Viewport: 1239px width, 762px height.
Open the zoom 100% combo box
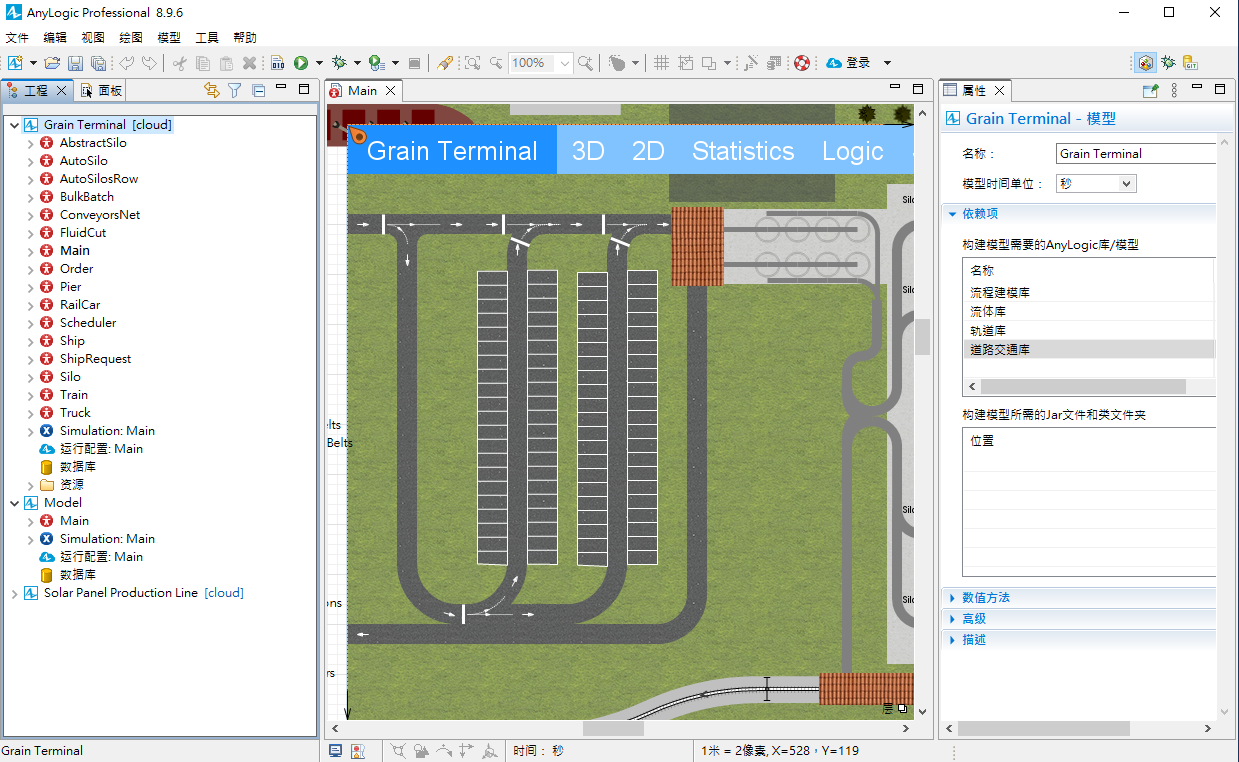click(540, 63)
